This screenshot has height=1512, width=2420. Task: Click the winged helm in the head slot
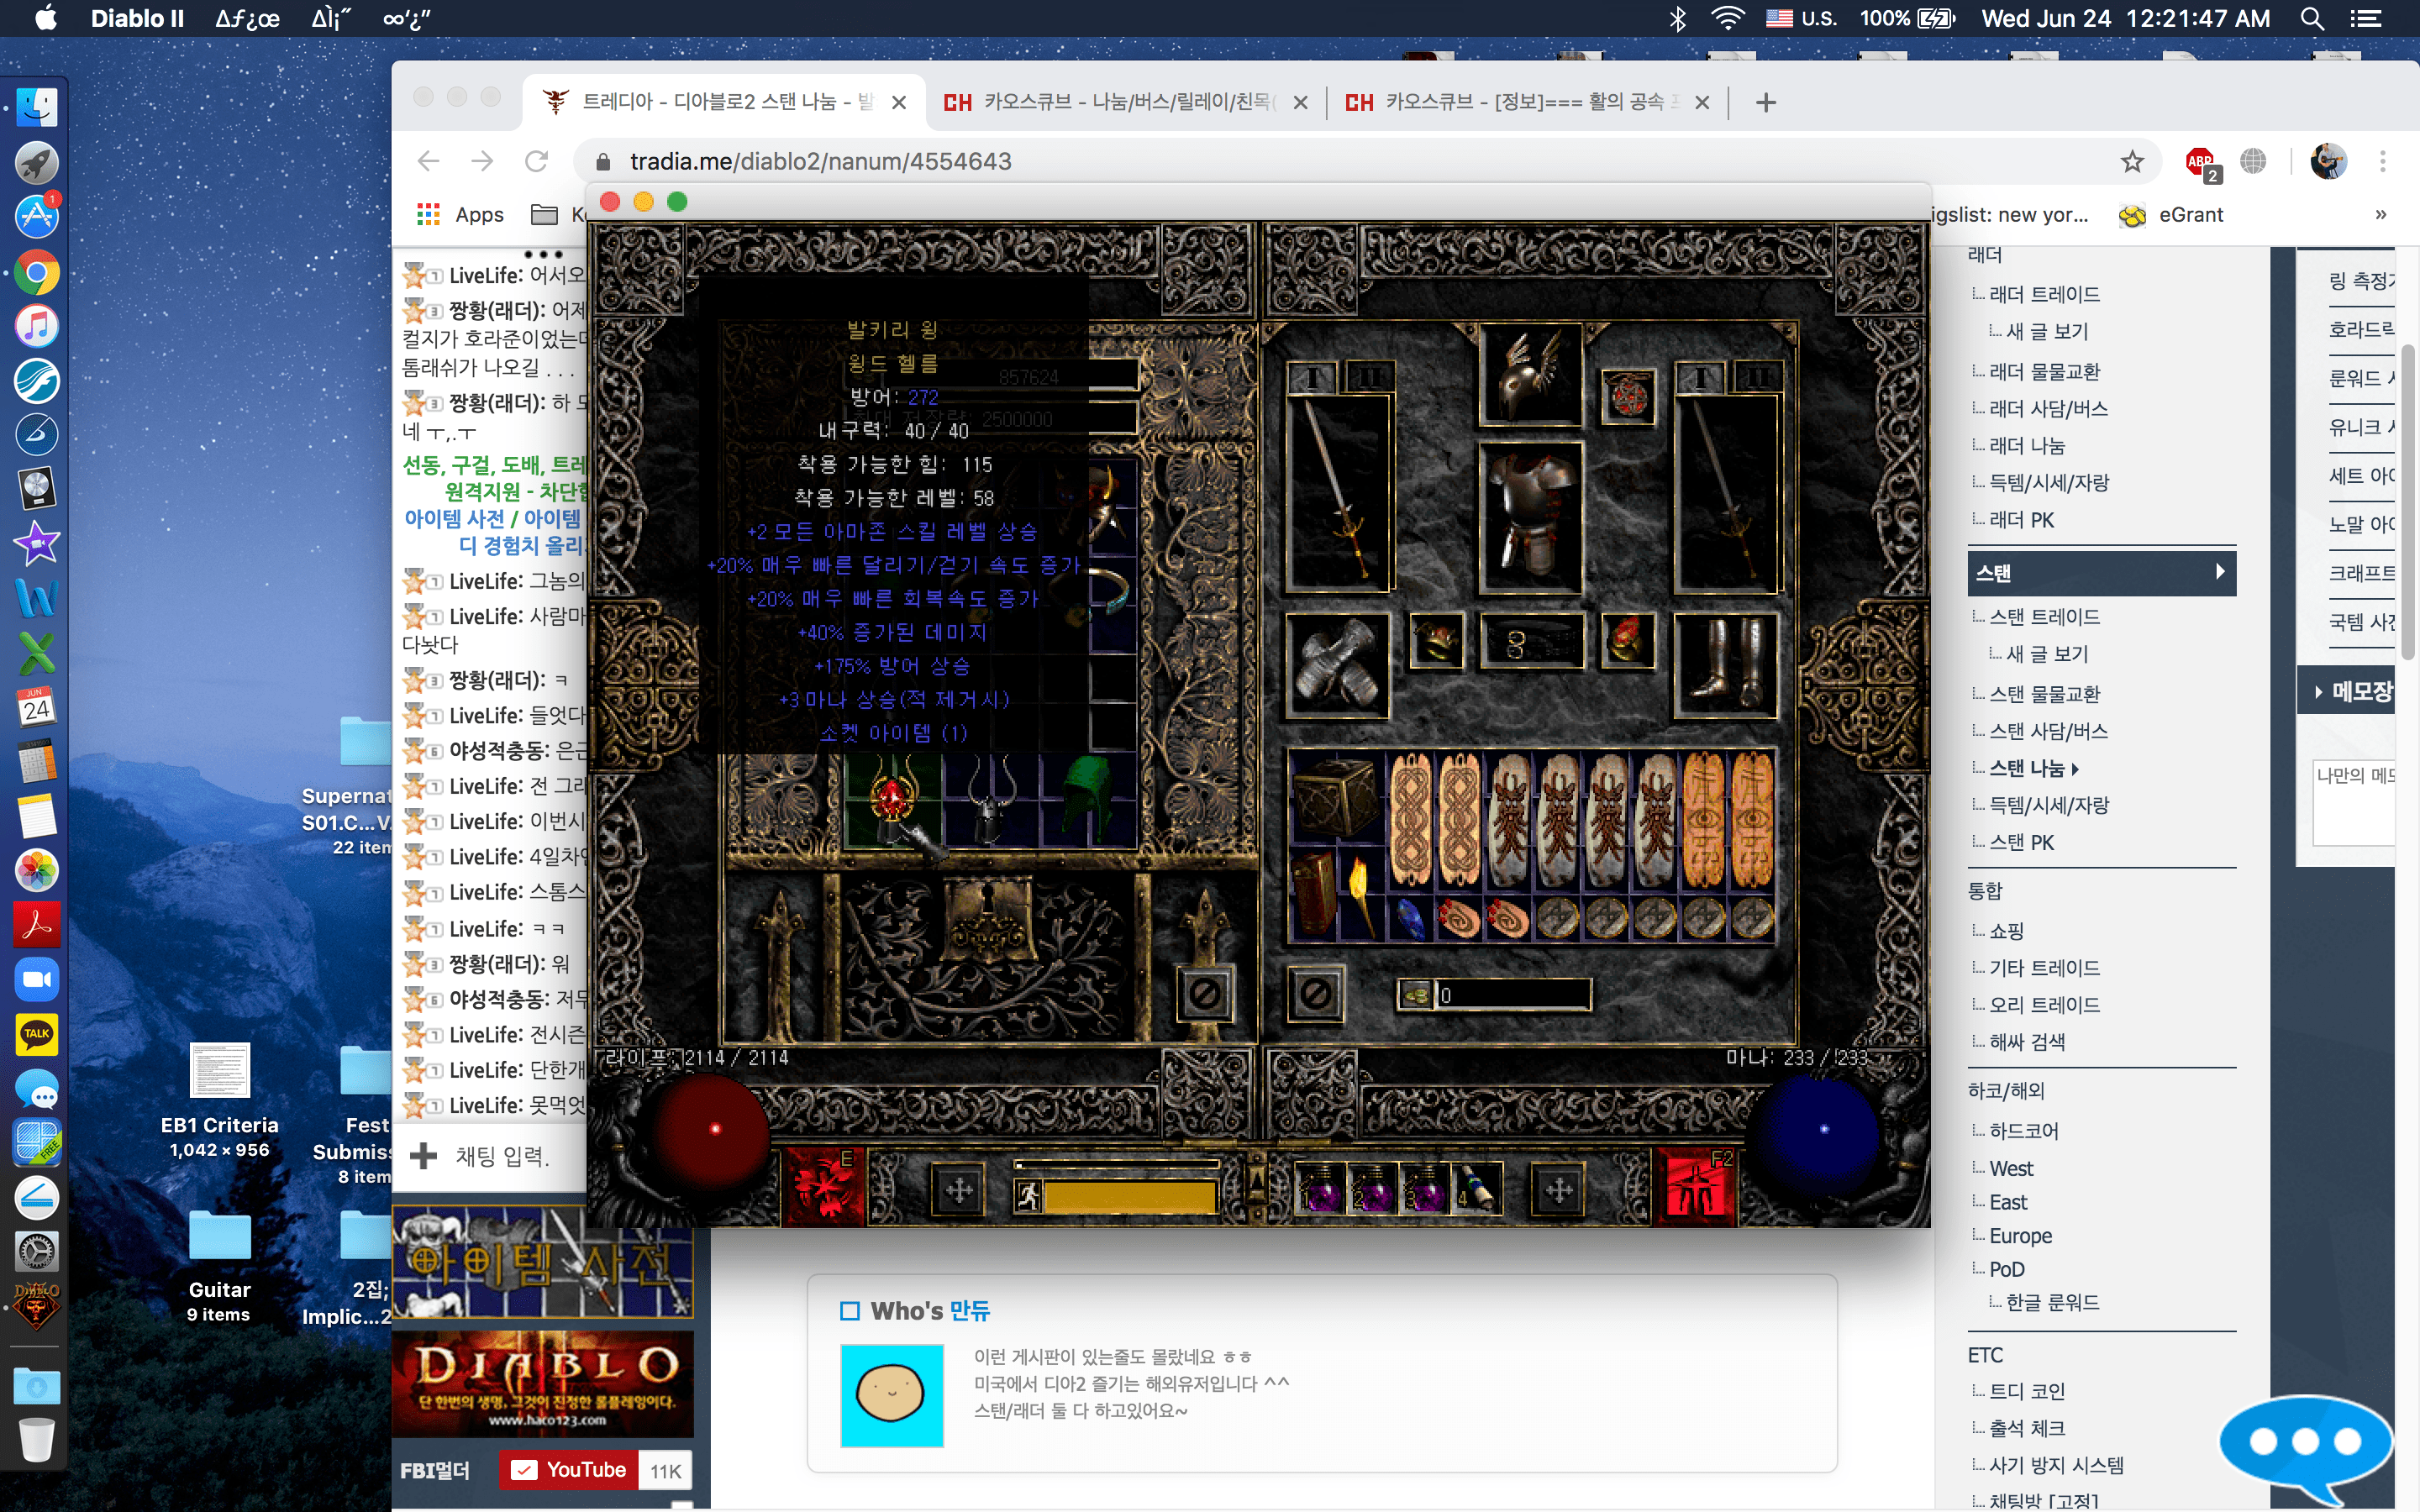[1530, 373]
